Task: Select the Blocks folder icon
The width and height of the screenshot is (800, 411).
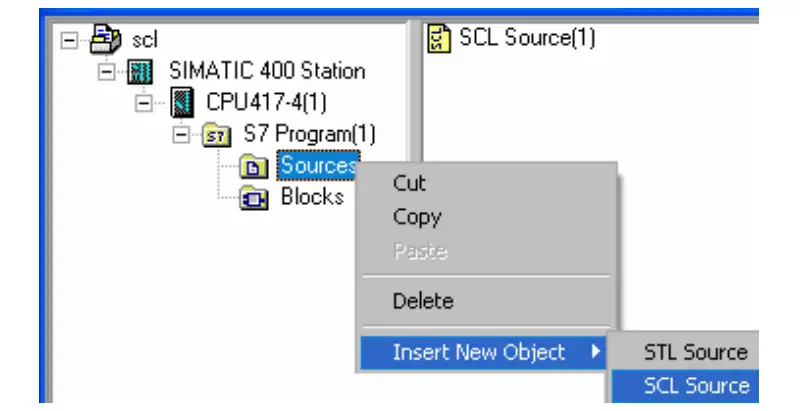Action: pos(254,198)
